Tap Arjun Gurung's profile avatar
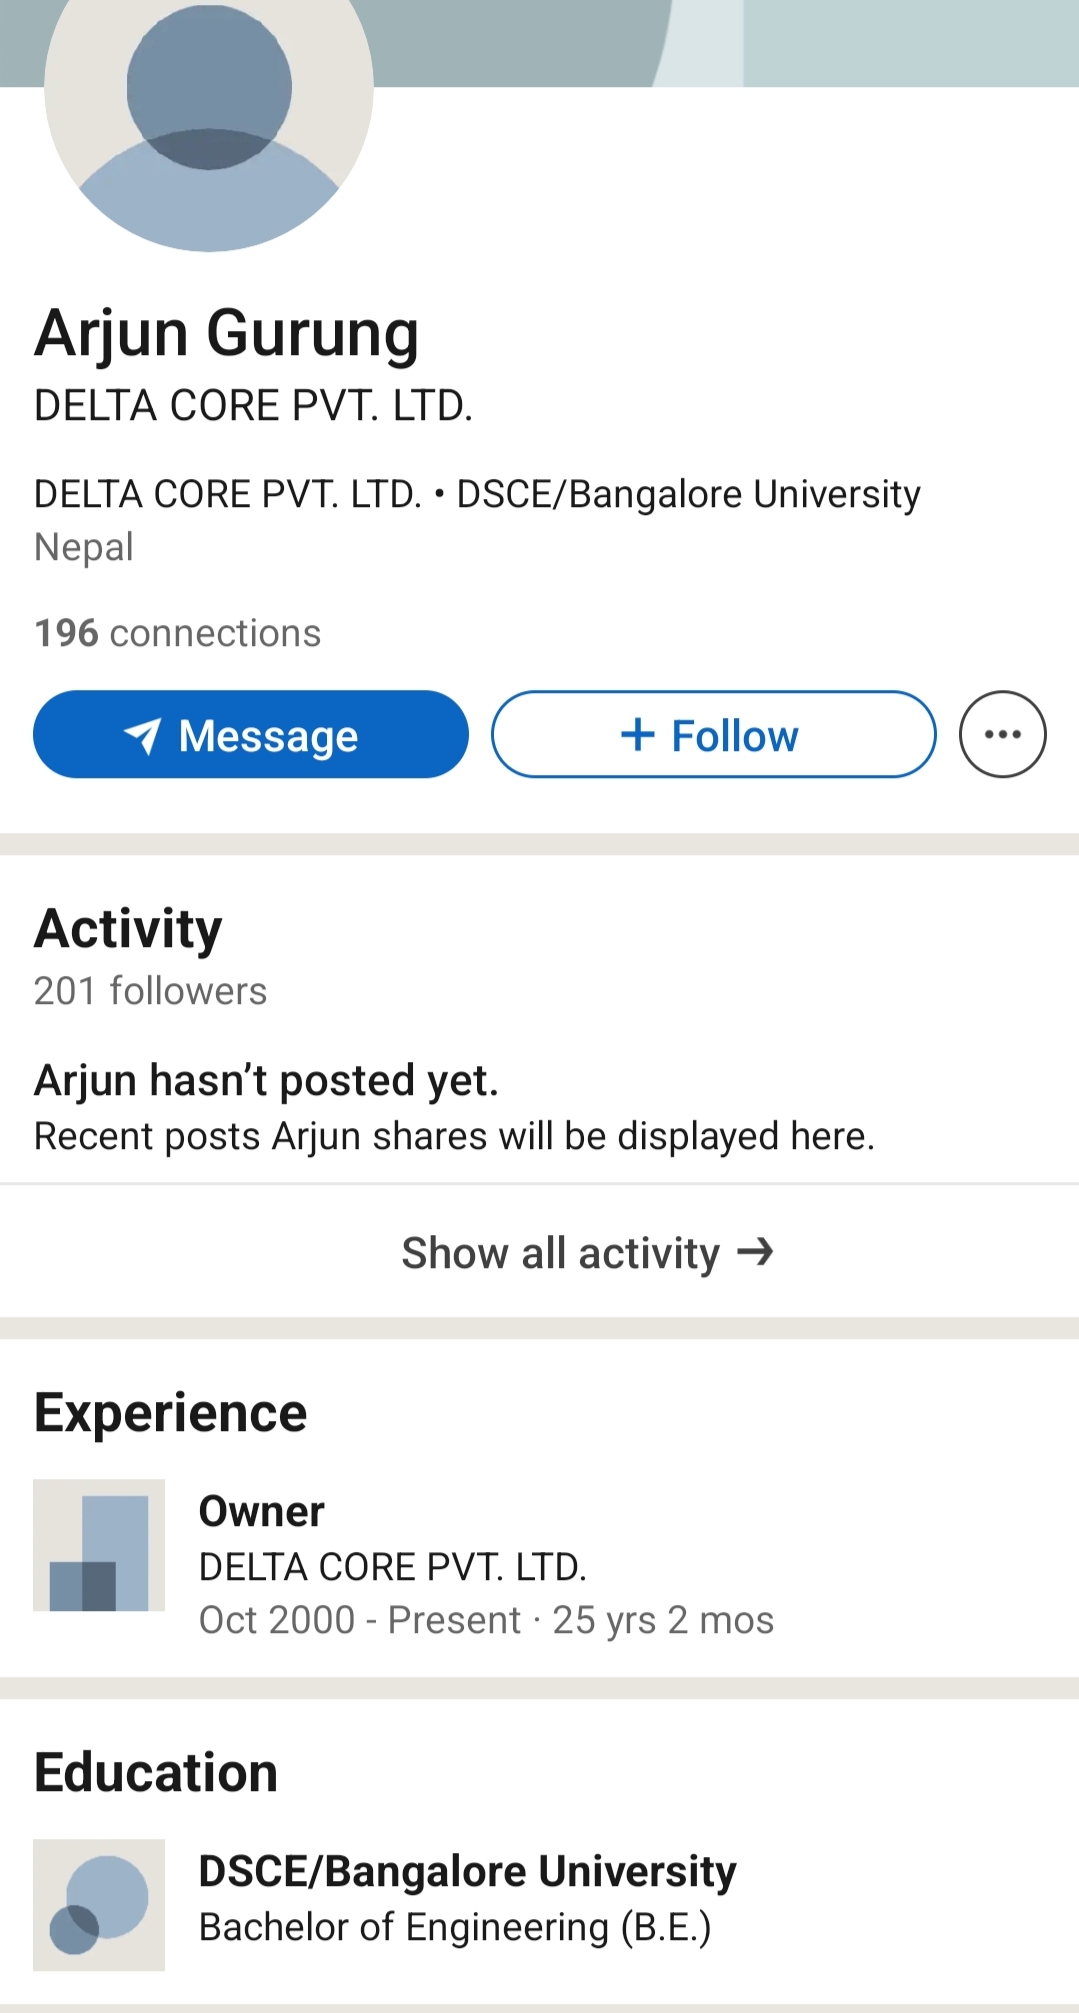 (x=209, y=110)
